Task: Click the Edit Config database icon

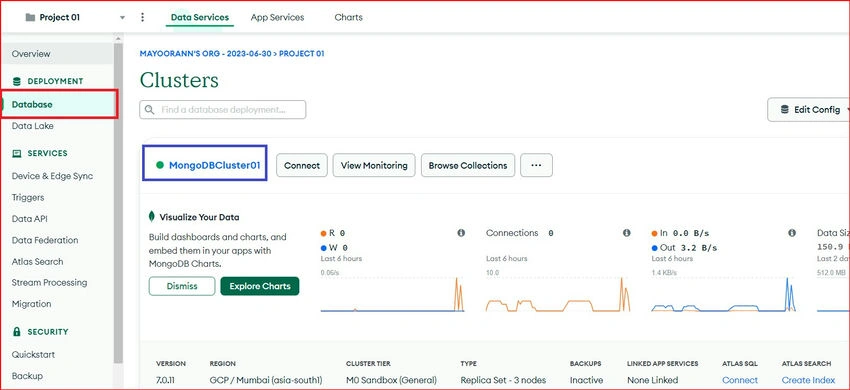Action: tap(784, 110)
